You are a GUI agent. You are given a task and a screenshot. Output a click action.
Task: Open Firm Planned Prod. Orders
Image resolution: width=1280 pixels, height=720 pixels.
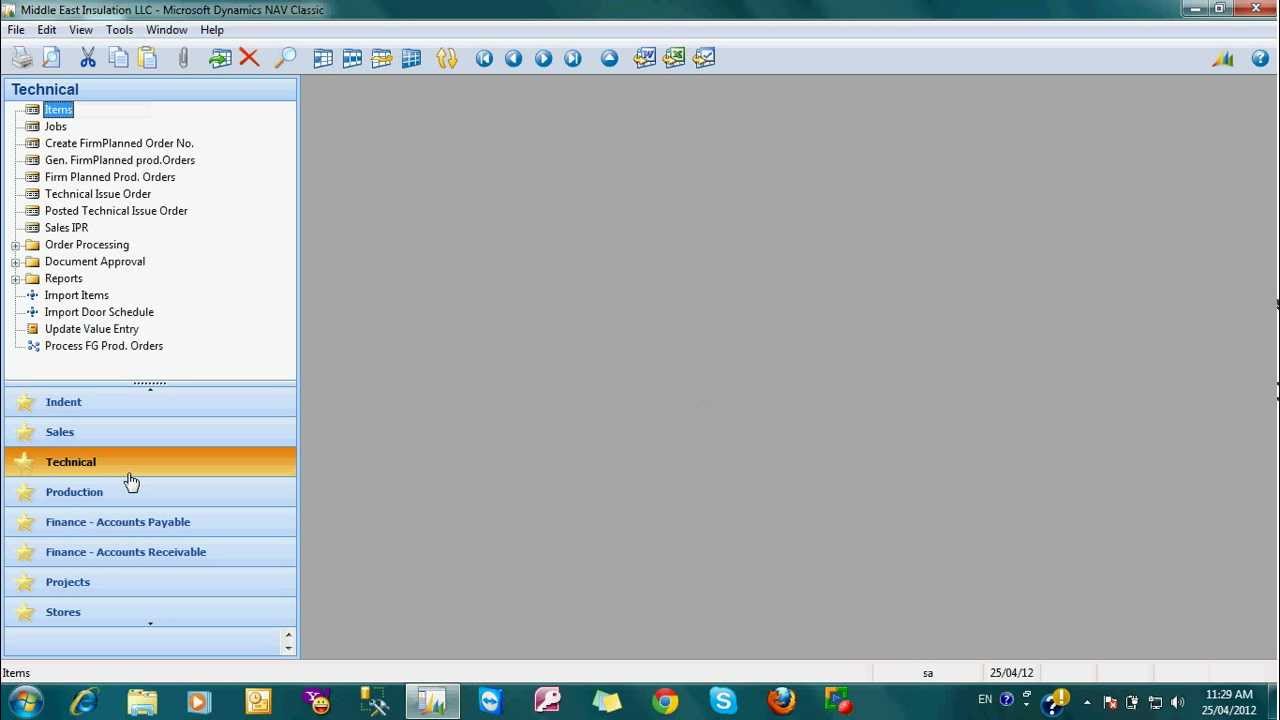(110, 177)
